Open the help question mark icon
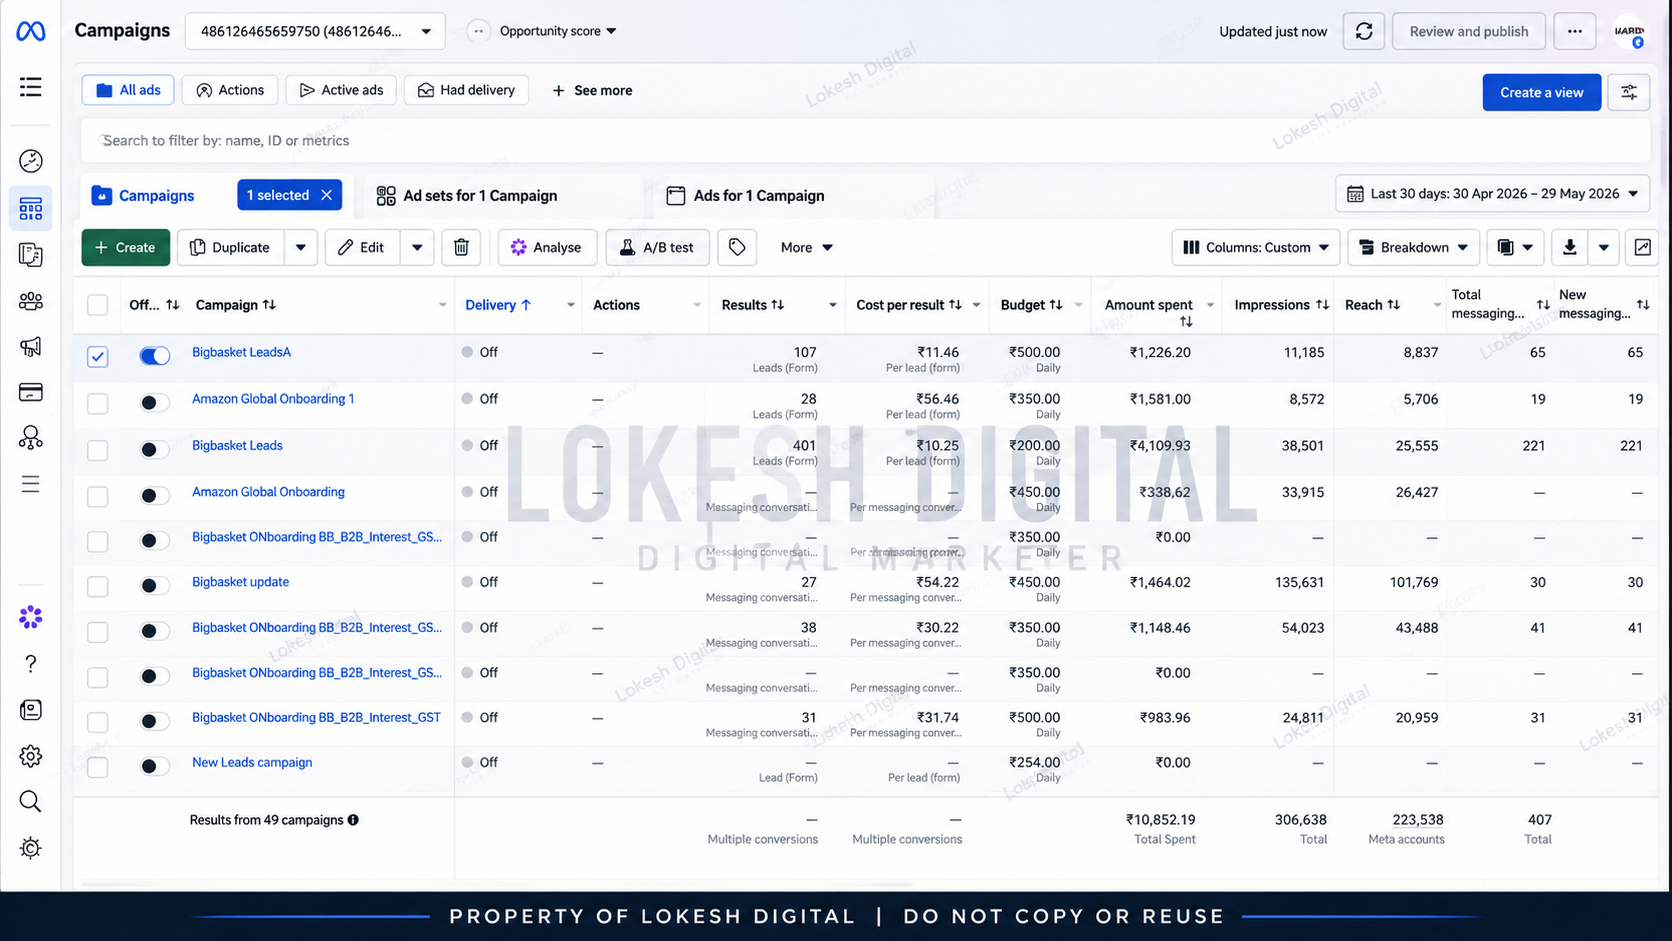1672x941 pixels. click(x=31, y=664)
